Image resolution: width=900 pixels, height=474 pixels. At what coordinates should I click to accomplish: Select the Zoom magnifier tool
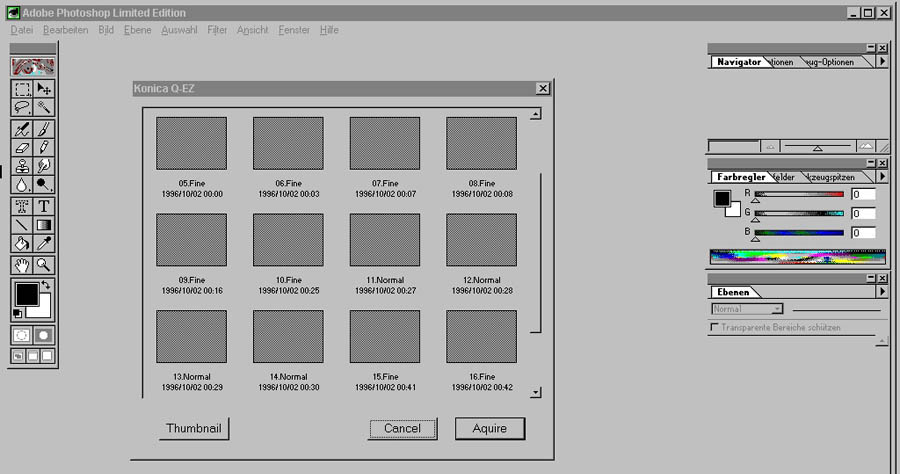click(44, 265)
